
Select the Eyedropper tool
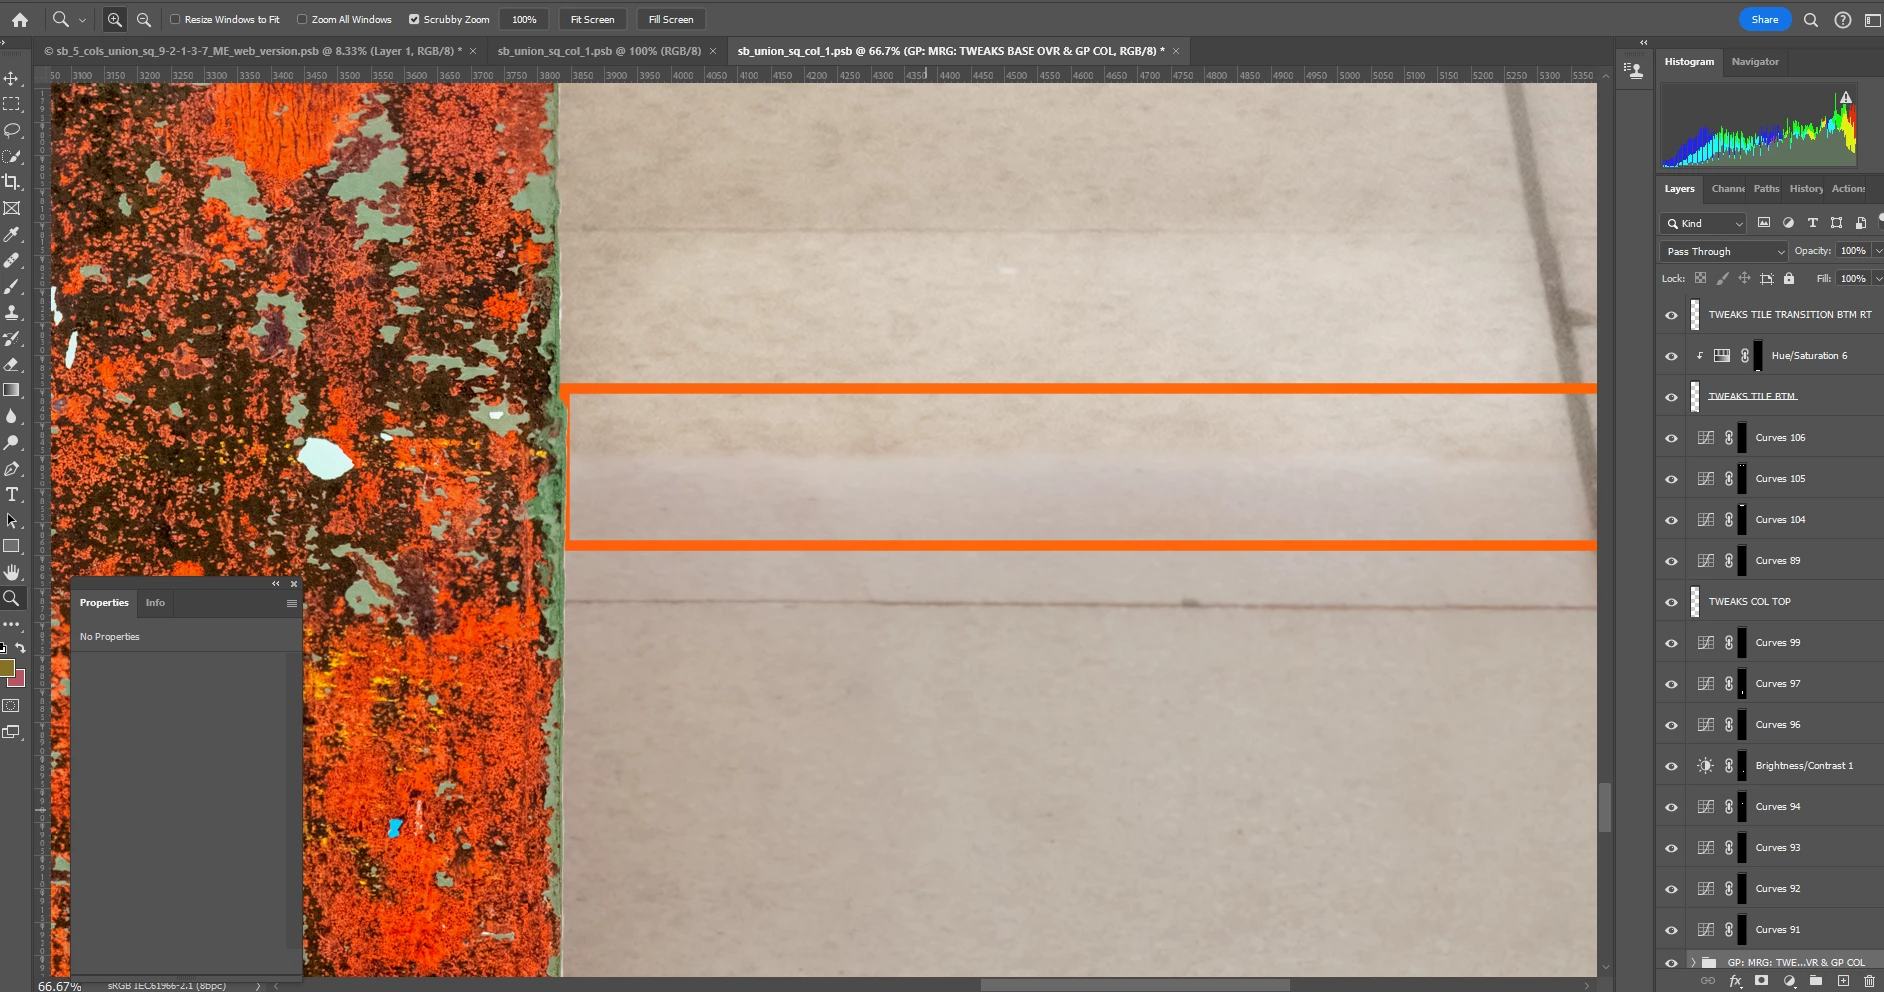click(12, 234)
